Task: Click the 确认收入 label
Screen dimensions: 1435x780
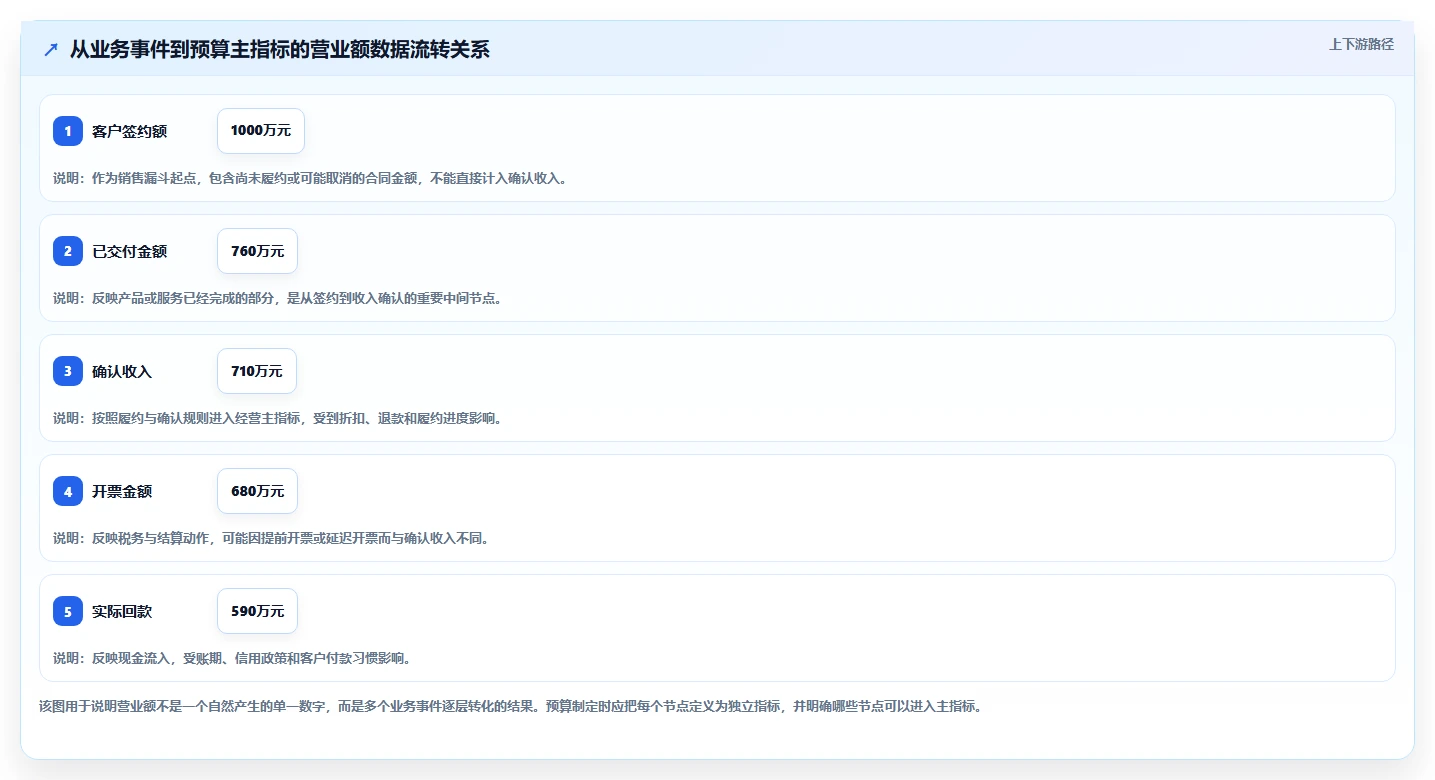Action: pyautogui.click(x=122, y=371)
